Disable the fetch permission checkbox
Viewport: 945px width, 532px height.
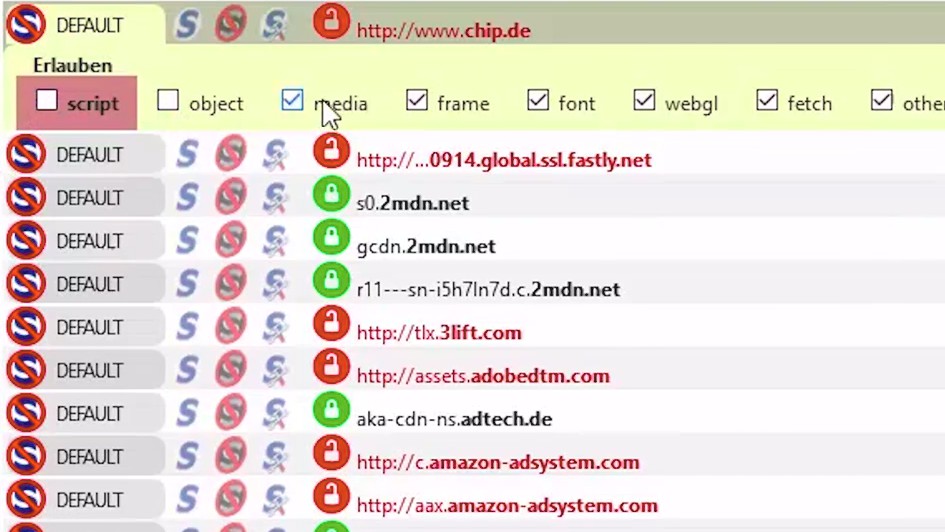pyautogui.click(x=767, y=101)
